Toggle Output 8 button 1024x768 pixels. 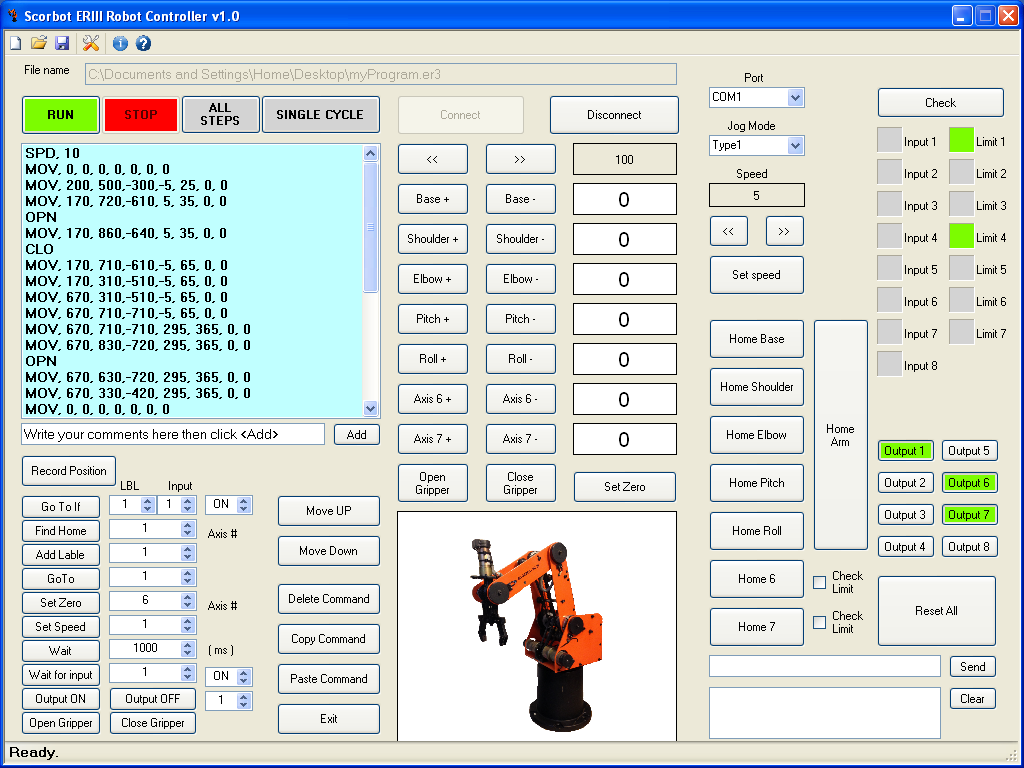(x=969, y=547)
